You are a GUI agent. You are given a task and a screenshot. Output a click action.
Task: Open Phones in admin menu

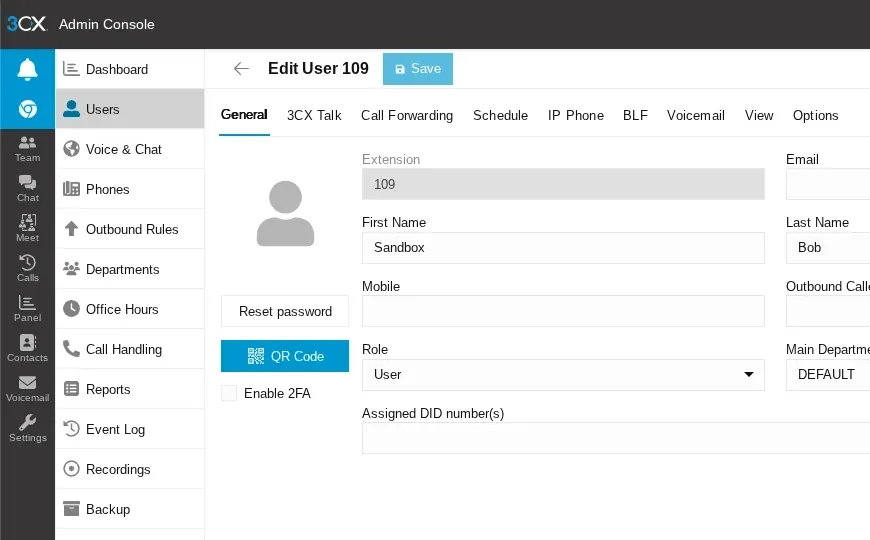pos(130,189)
